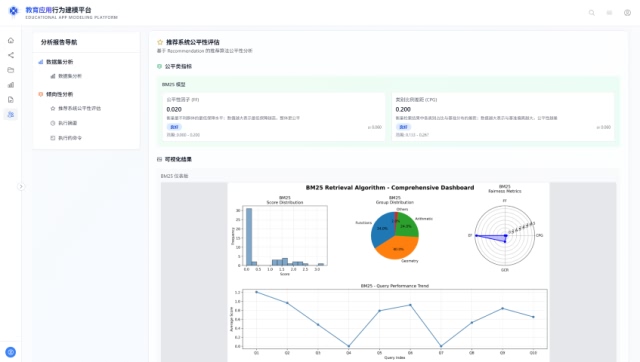The height and width of the screenshot is (362, 640).
Task: Open the bar chart icon in sidebar
Action: 11,85
